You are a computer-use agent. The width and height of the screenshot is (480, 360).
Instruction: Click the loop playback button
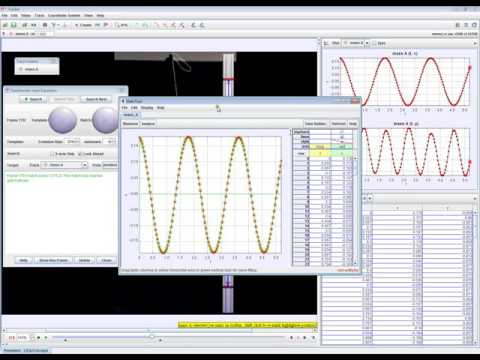click(313, 338)
